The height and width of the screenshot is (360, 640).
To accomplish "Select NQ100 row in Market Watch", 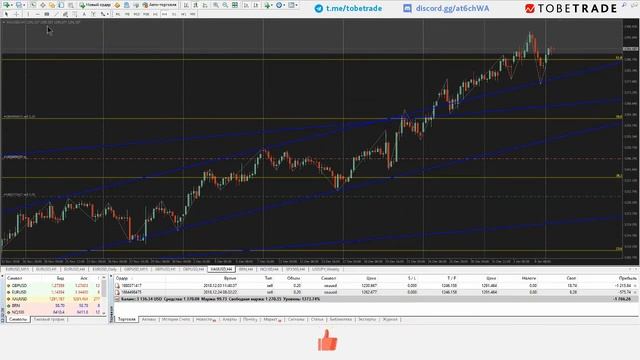I will pyautogui.click(x=53, y=312).
